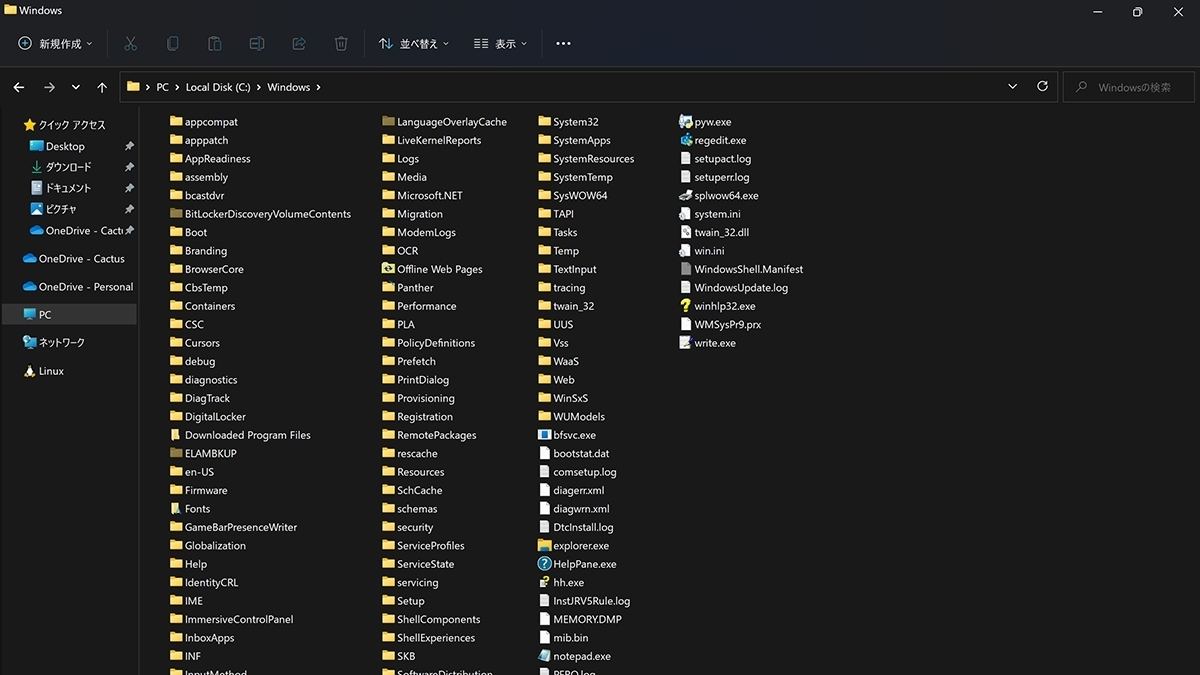The image size is (1200, 675).
Task: Click PC in the address breadcrumb
Action: click(x=162, y=87)
